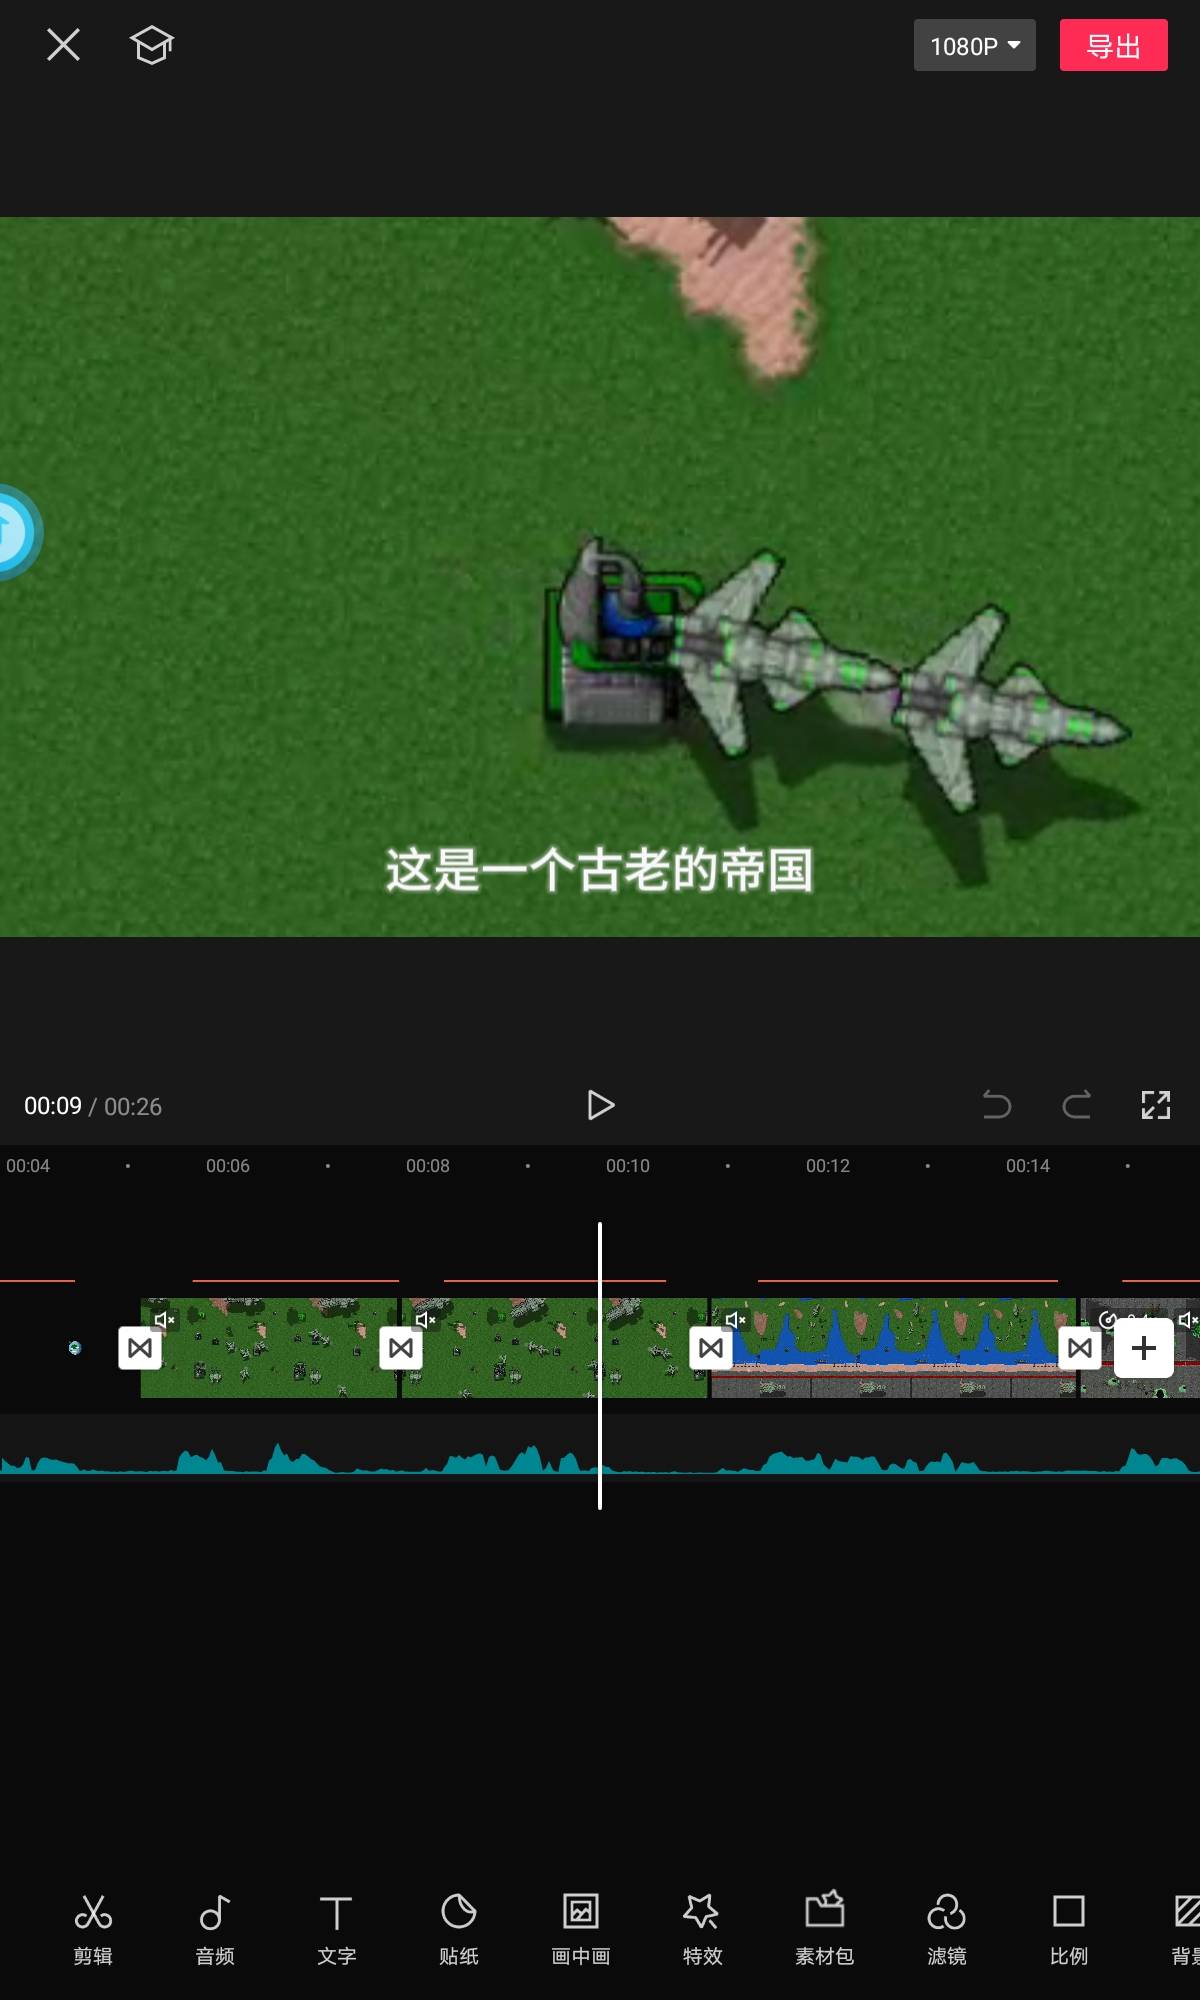Play the video preview
This screenshot has height=2000, width=1200.
coord(600,1105)
